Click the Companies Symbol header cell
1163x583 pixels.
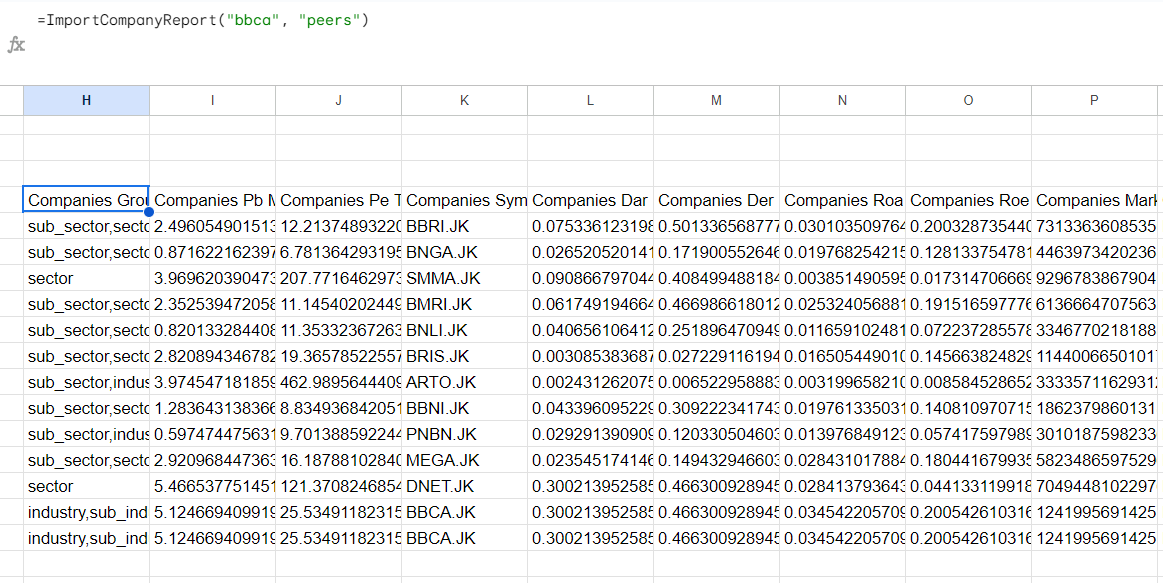click(464, 200)
